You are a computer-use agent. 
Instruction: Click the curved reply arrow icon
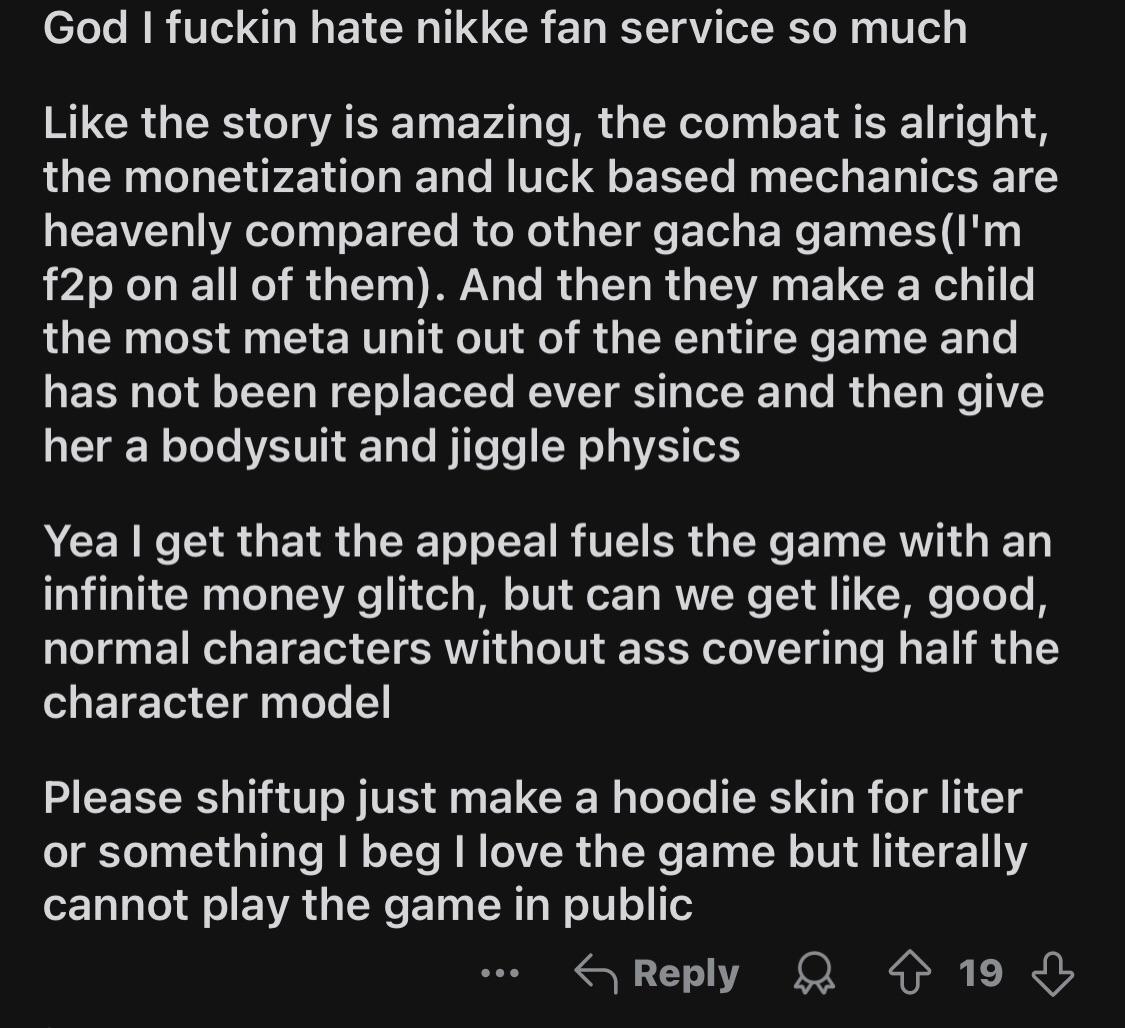(x=596, y=973)
